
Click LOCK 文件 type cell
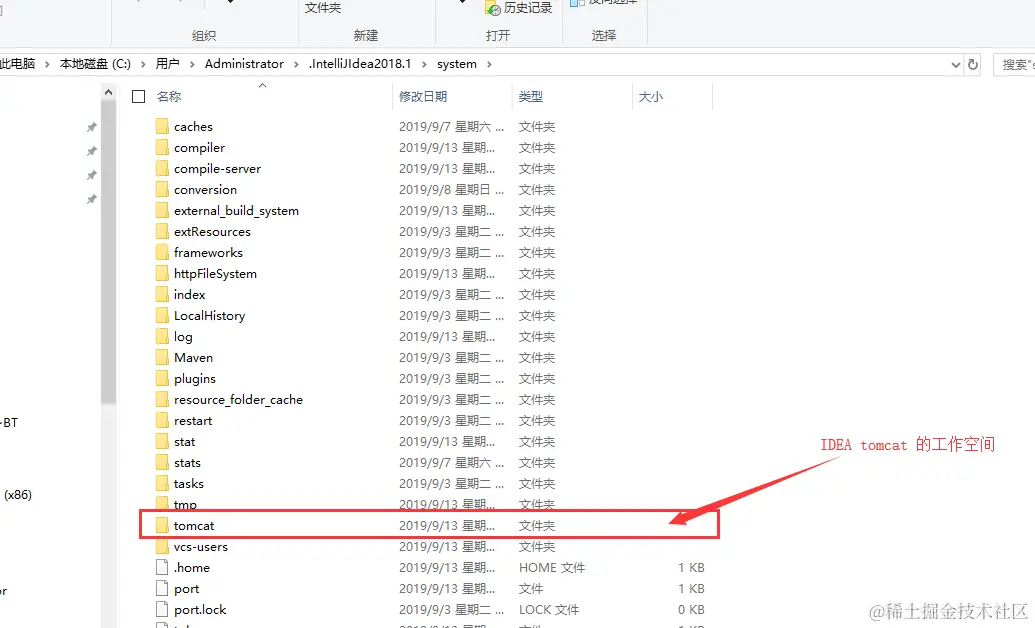tap(549, 610)
